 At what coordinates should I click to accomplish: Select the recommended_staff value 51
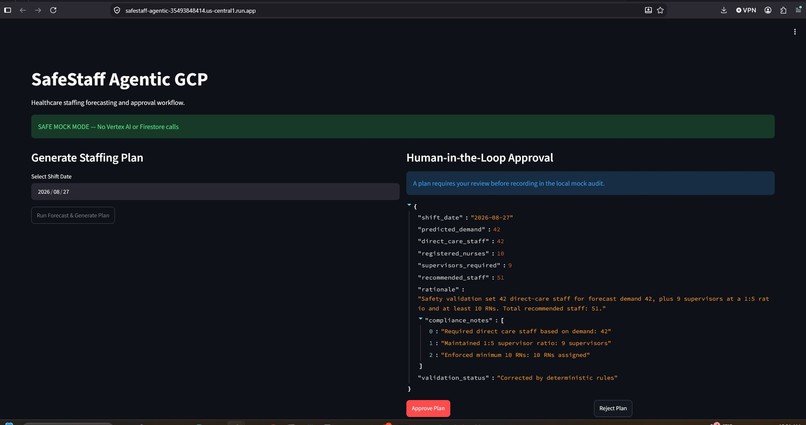click(500, 278)
